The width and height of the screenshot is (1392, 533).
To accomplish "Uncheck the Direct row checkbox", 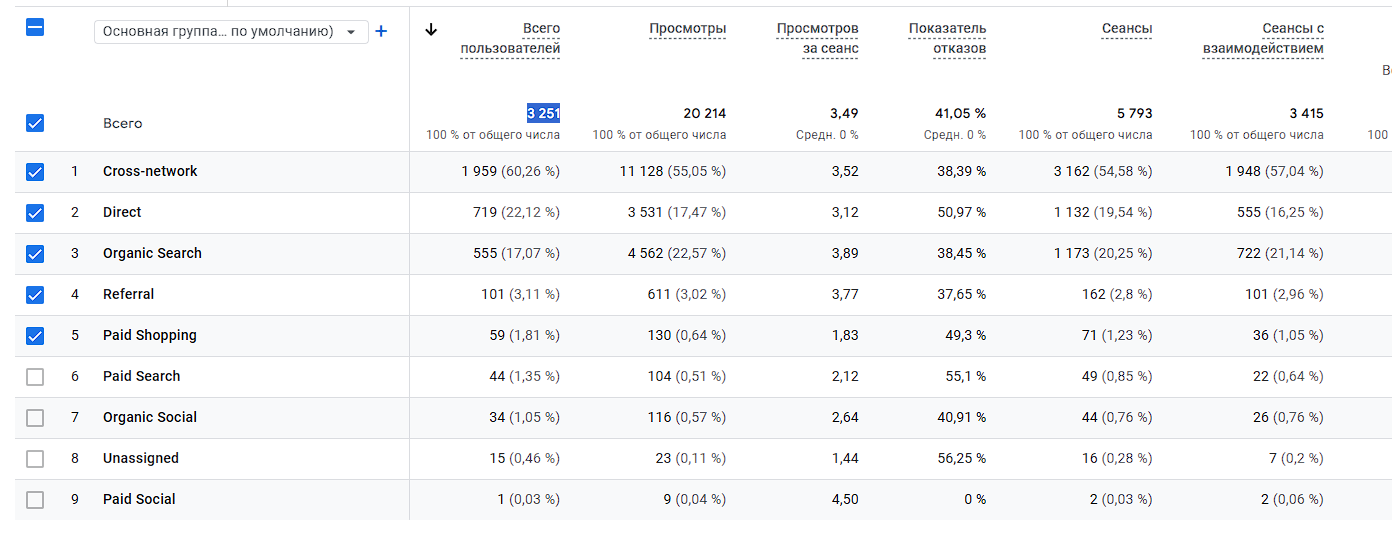I will (x=35, y=213).
